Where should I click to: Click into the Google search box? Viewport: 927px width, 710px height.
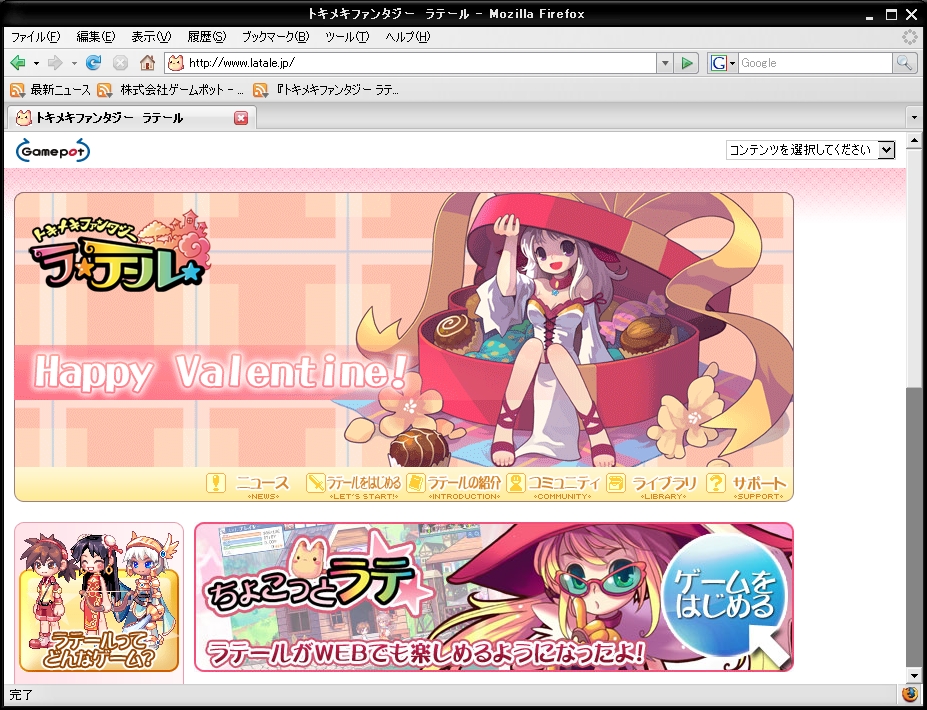pos(815,63)
